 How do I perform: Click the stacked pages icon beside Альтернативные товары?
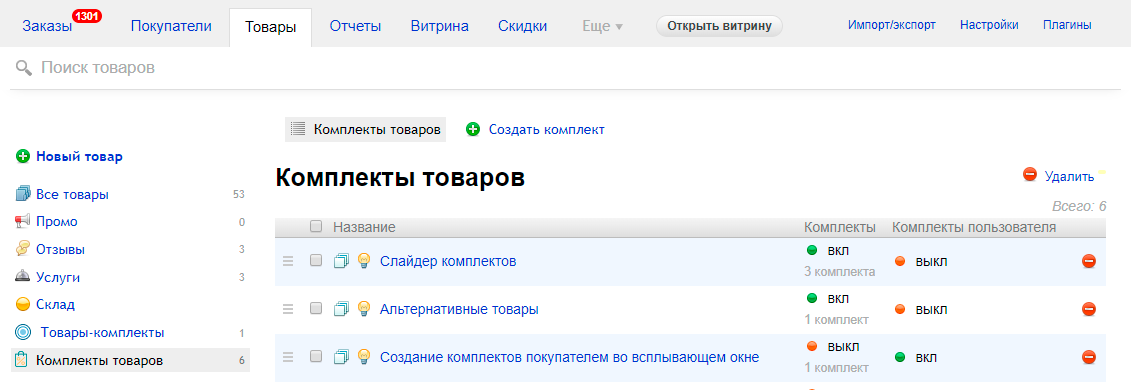tap(341, 309)
